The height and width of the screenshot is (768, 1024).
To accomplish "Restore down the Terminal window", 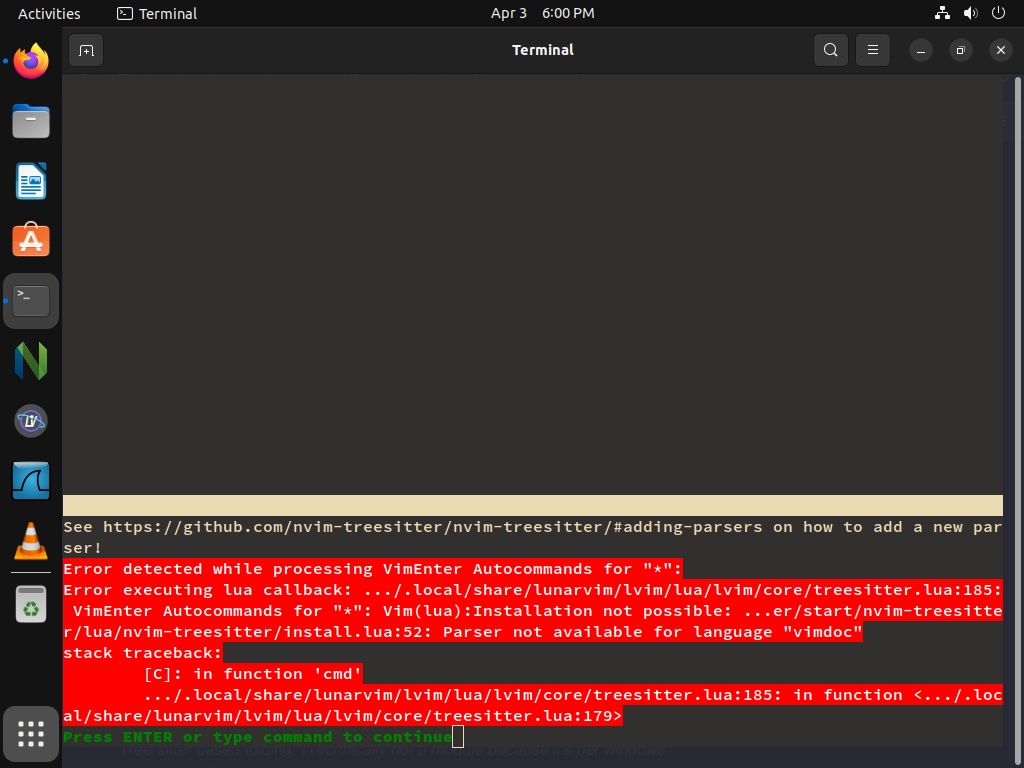I will point(961,50).
